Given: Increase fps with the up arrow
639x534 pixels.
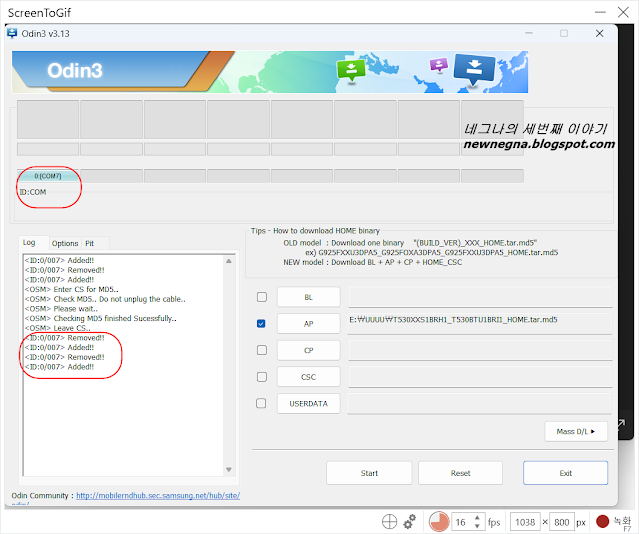Looking at the screenshot, I should coord(477,517).
